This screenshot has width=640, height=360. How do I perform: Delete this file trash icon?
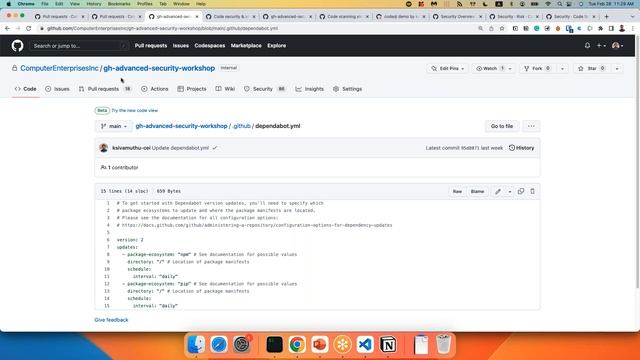point(533,191)
